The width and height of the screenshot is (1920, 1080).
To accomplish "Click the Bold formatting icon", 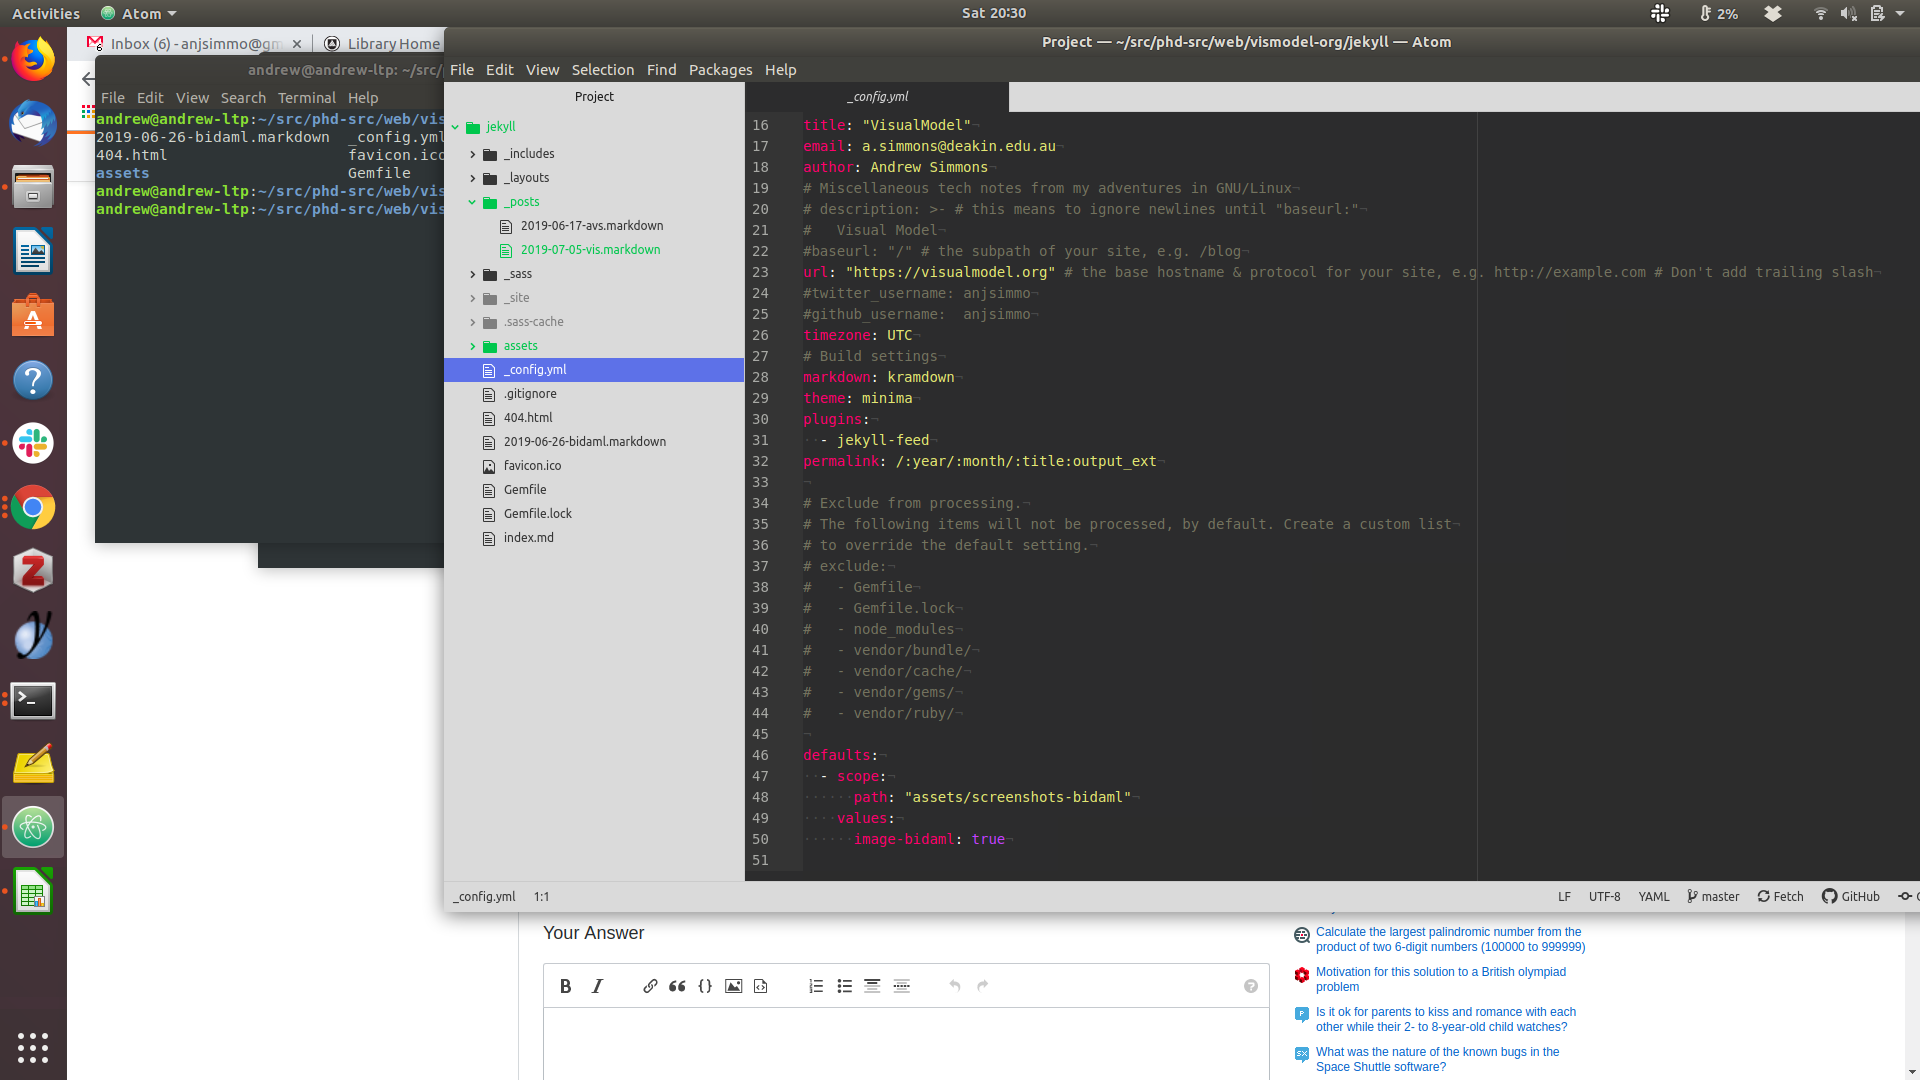I will pyautogui.click(x=565, y=986).
